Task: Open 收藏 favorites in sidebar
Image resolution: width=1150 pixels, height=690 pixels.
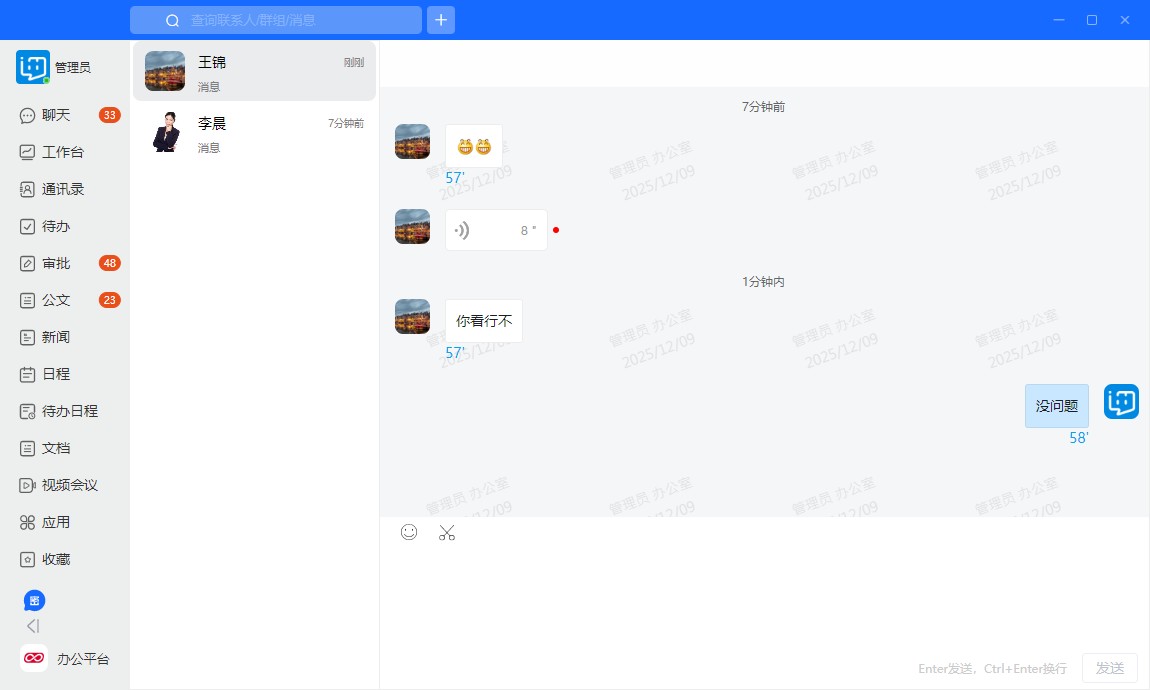Action: pyautogui.click(x=56, y=559)
